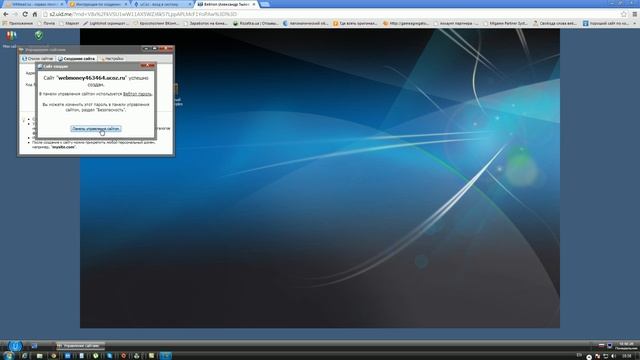Close the 'Сайт создан' dialog

[x=147, y=66]
